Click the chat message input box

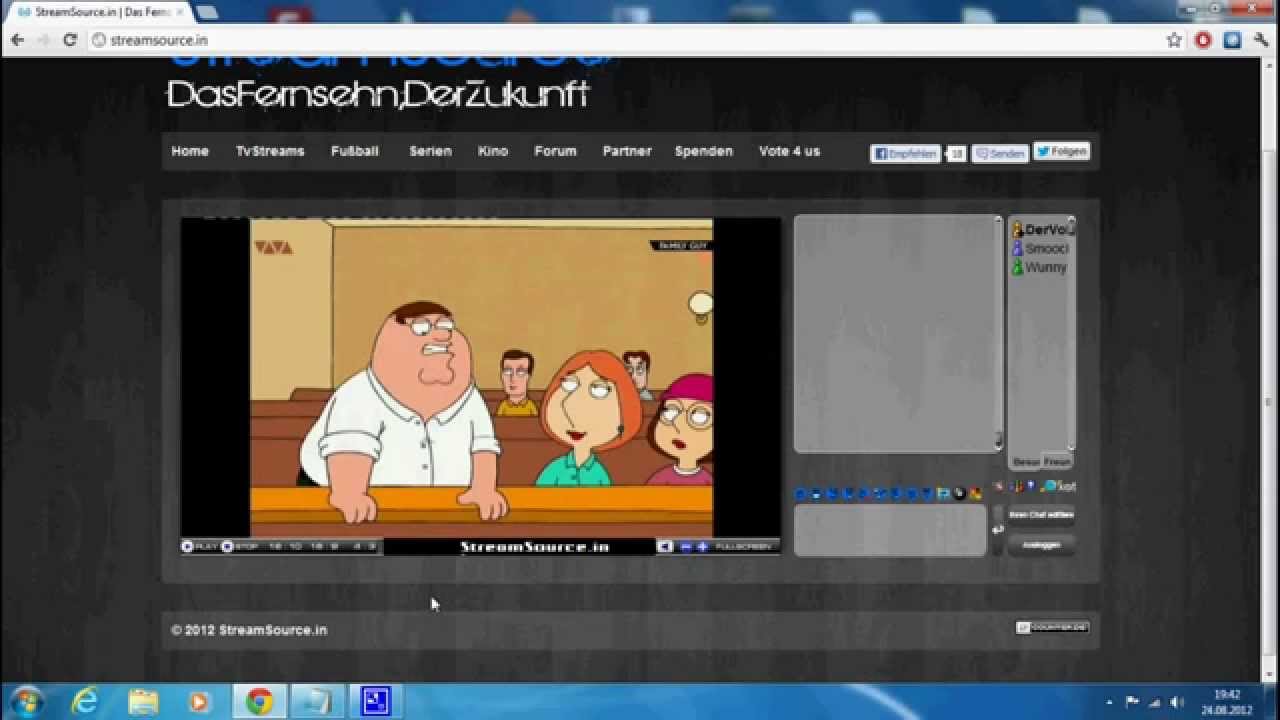pyautogui.click(x=890, y=530)
